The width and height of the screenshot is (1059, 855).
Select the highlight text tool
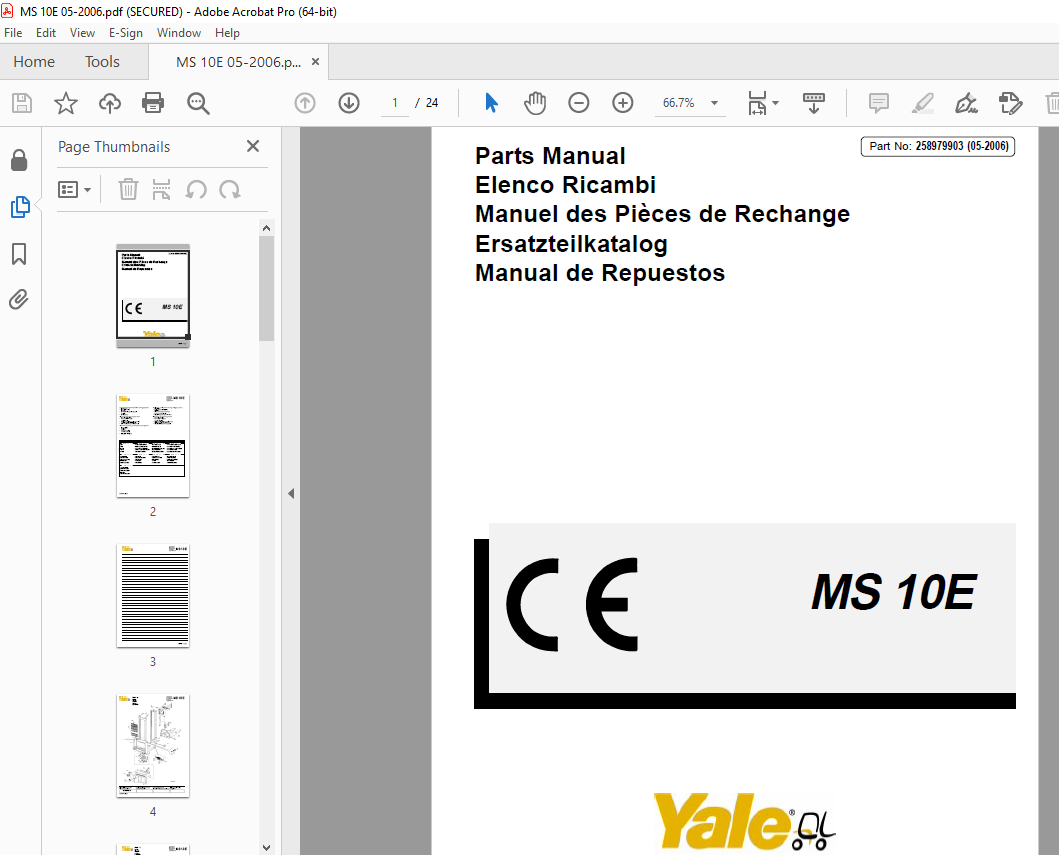[923, 103]
